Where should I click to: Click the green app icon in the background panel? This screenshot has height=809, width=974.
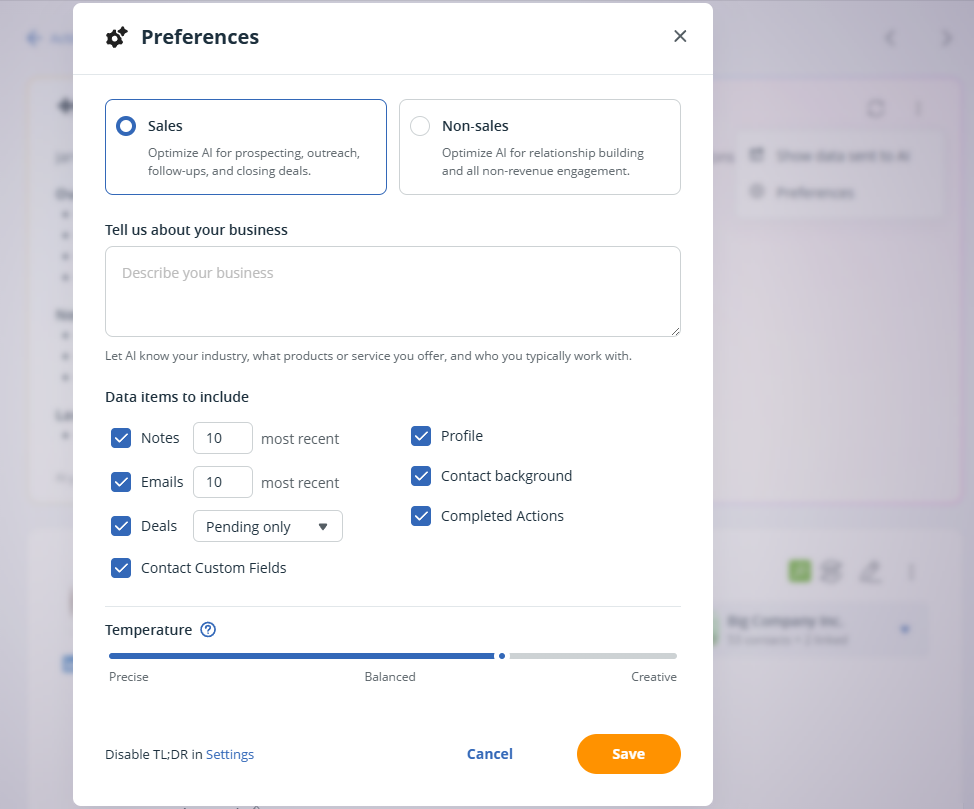799,569
